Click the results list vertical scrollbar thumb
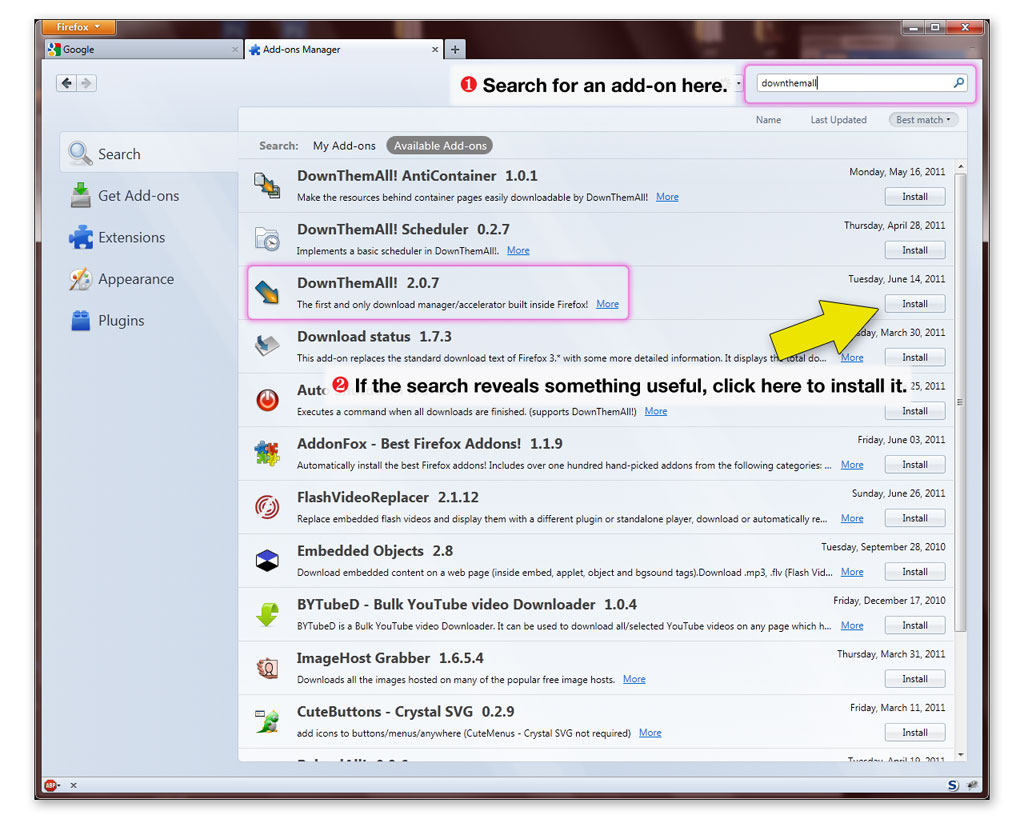1024x819 pixels. pos(960,402)
